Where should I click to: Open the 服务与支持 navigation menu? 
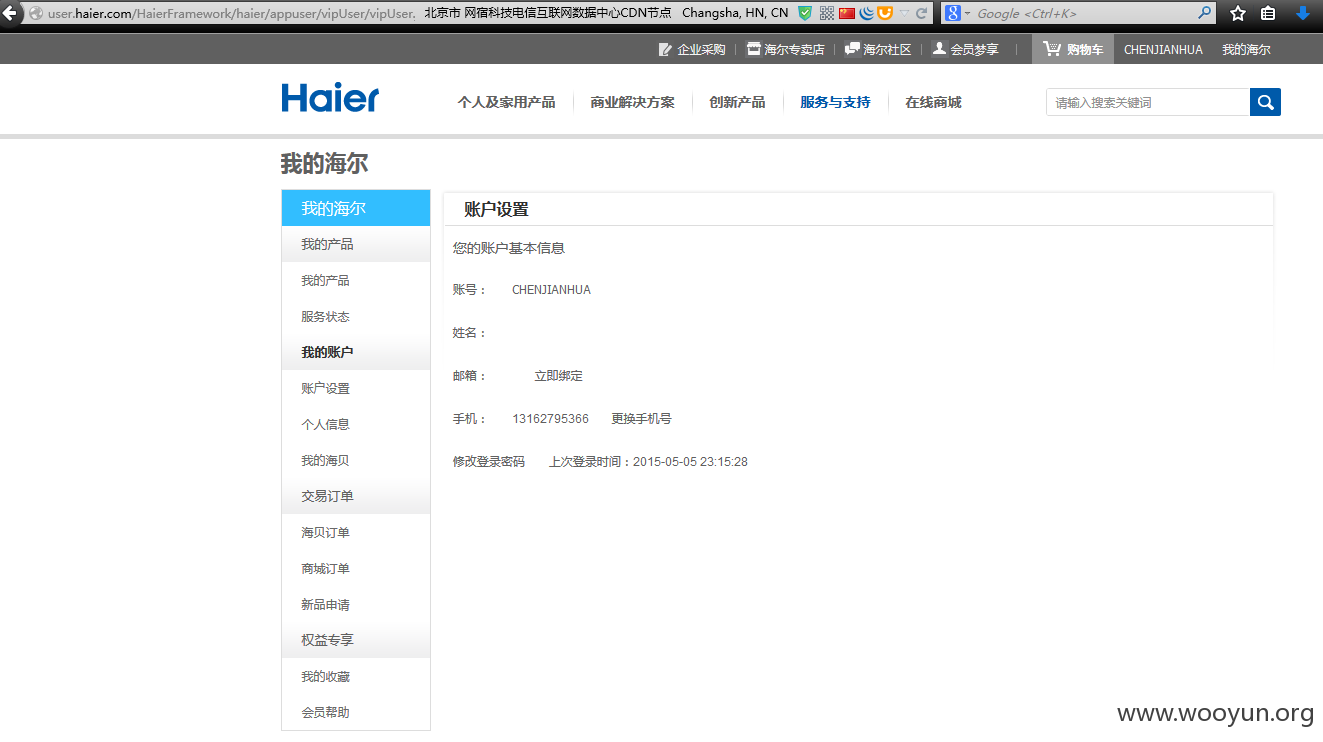click(835, 102)
